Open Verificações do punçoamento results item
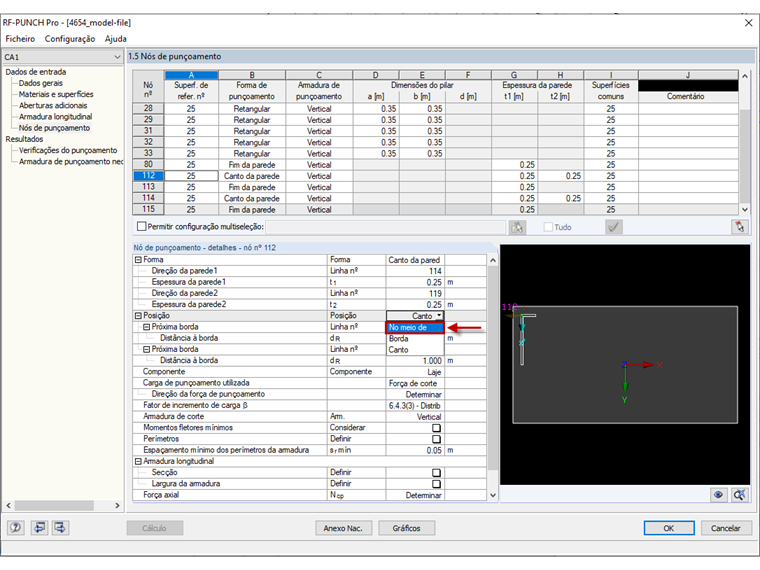The width and height of the screenshot is (760, 570). [68, 150]
